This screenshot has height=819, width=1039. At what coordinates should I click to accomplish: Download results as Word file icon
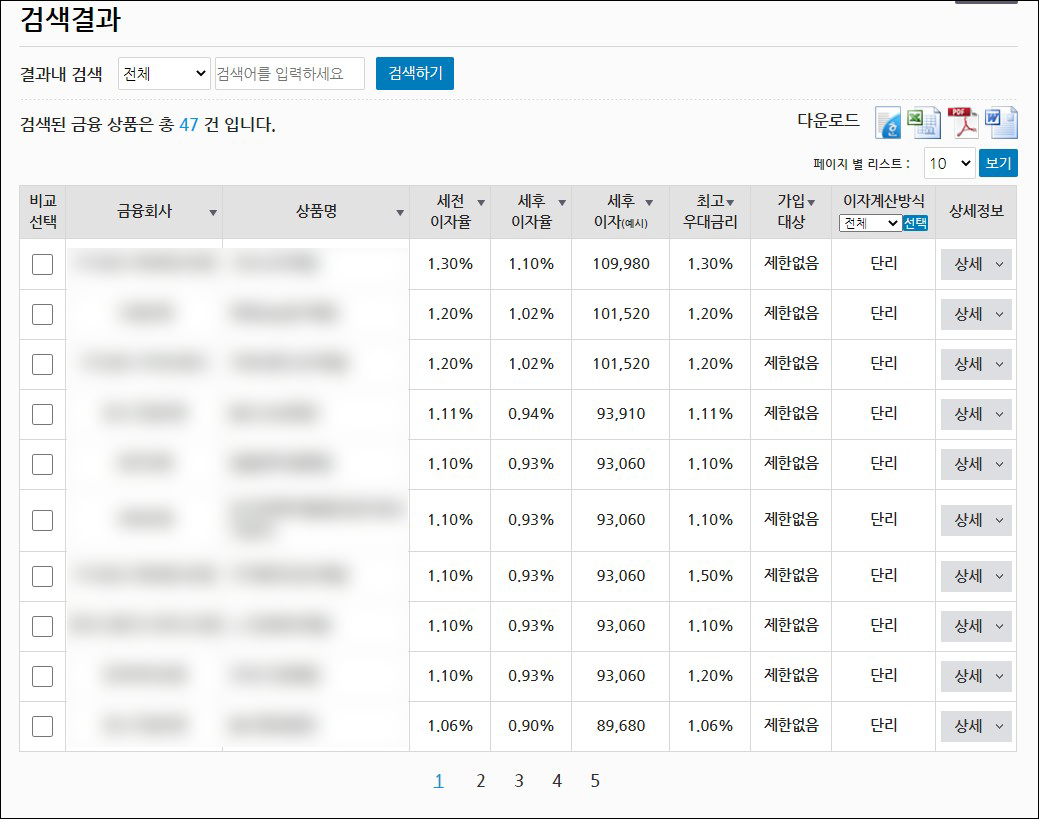[1001, 123]
